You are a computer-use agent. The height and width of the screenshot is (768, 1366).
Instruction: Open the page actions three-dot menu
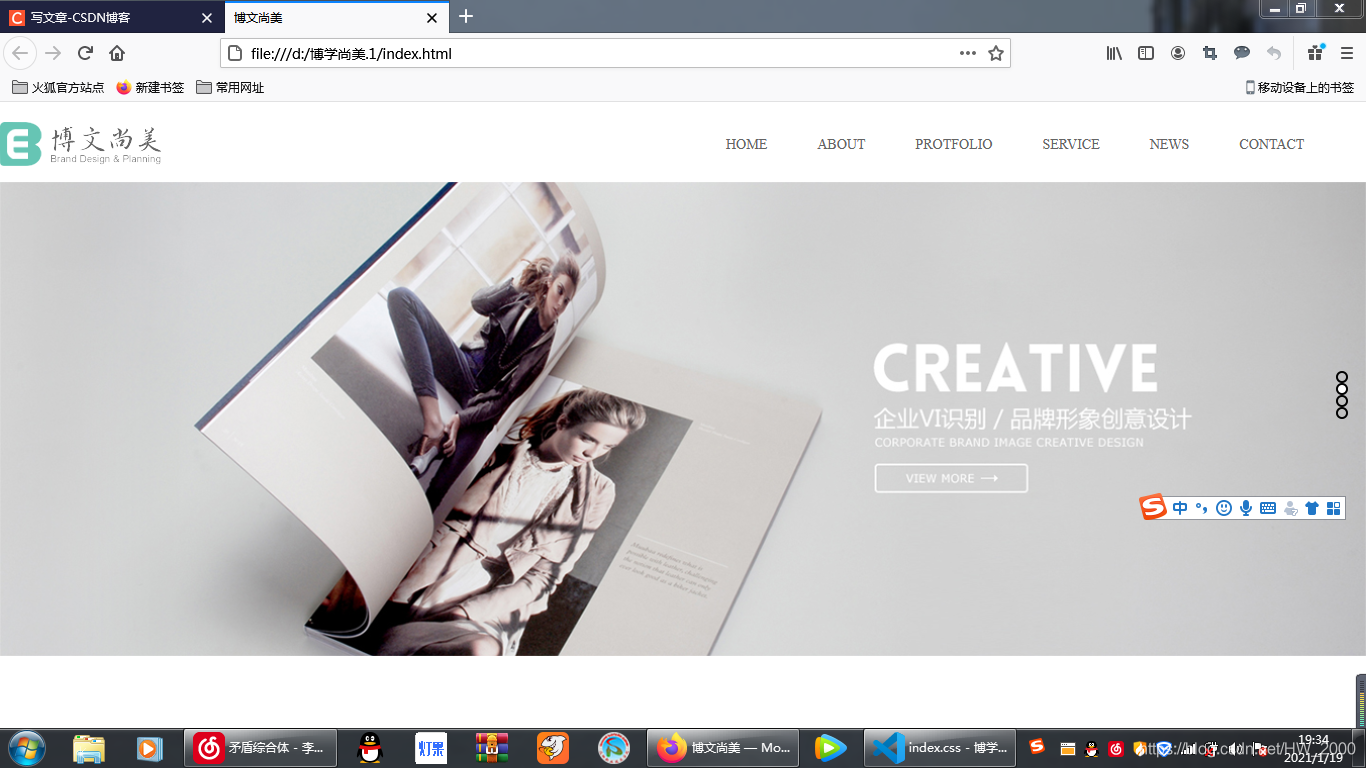(x=968, y=53)
